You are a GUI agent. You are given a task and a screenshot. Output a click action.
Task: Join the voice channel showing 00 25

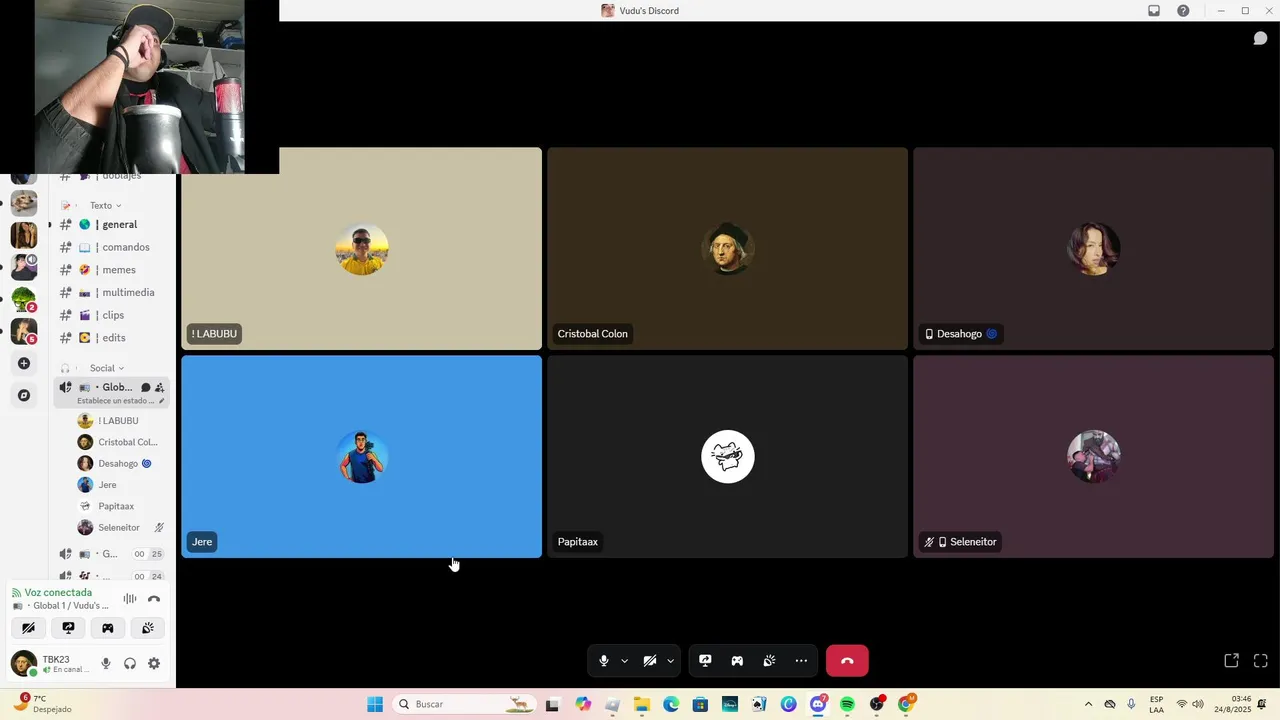click(x=112, y=554)
